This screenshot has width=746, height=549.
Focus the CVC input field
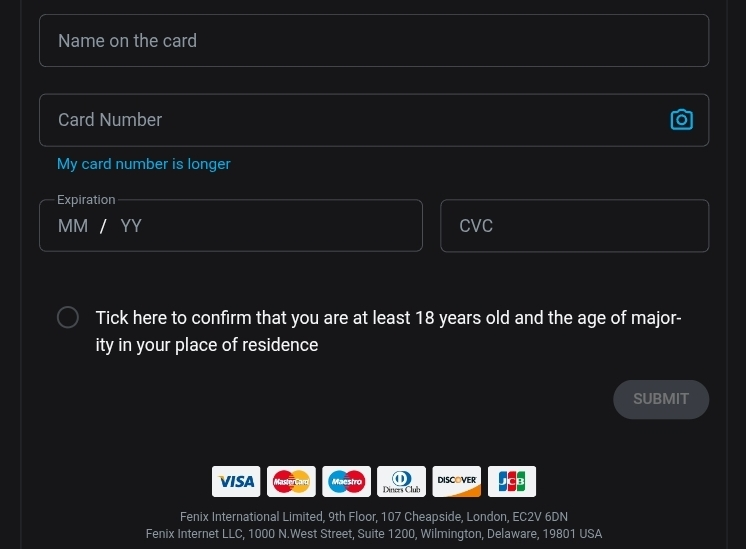click(x=574, y=226)
